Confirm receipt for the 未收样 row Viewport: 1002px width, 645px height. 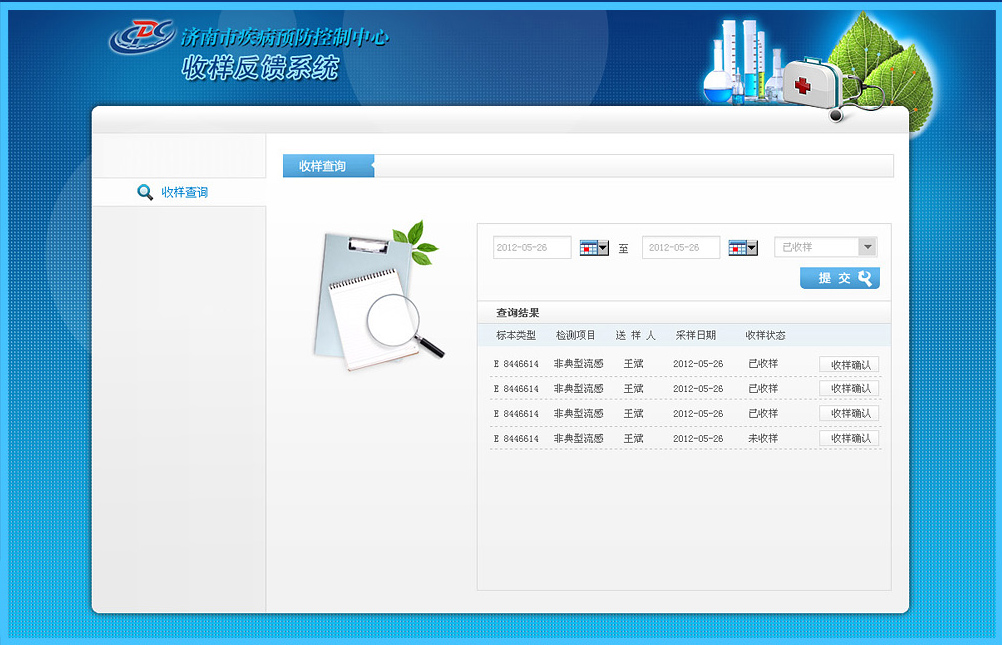(x=849, y=439)
